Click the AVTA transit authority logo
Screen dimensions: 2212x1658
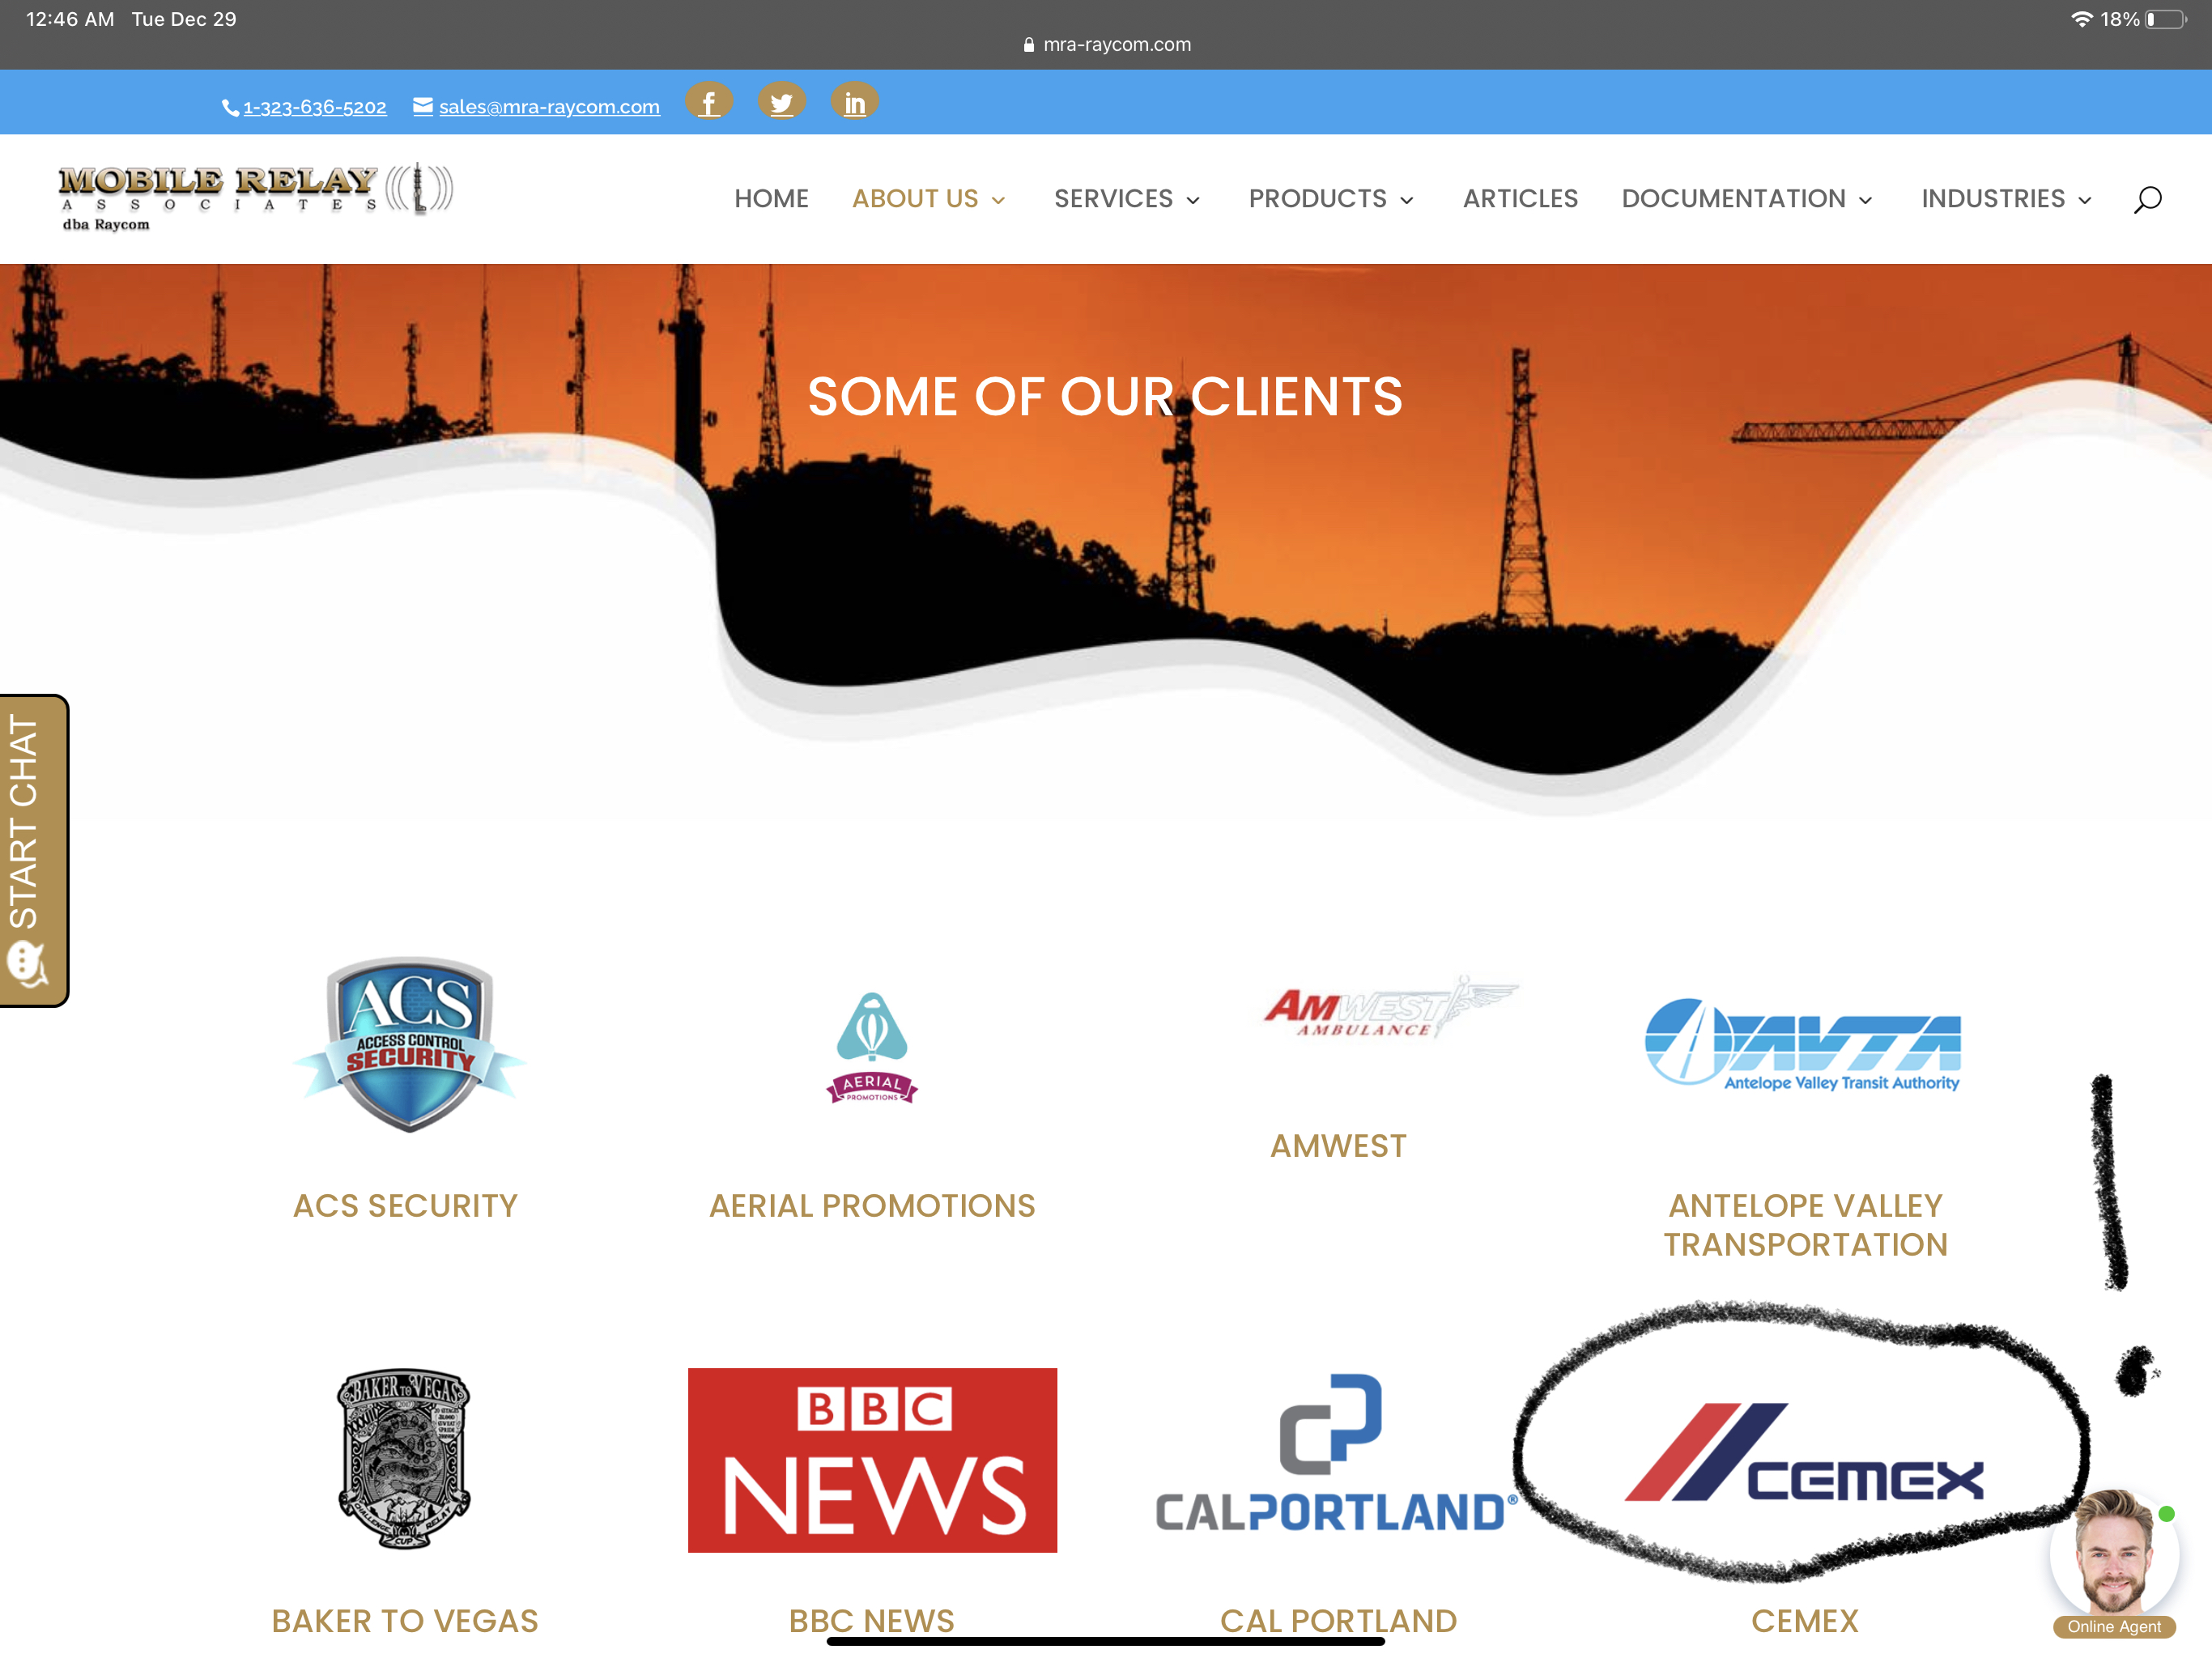1803,1045
